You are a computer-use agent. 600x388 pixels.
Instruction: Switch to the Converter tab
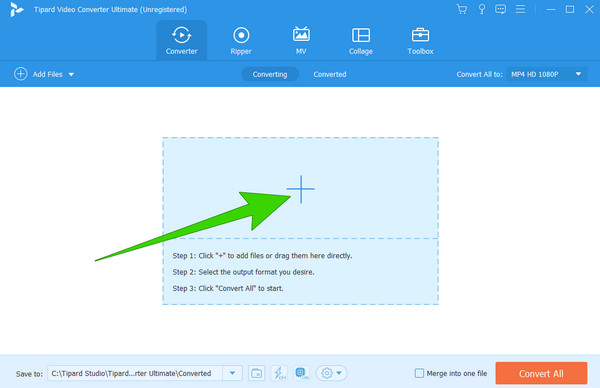coord(181,41)
